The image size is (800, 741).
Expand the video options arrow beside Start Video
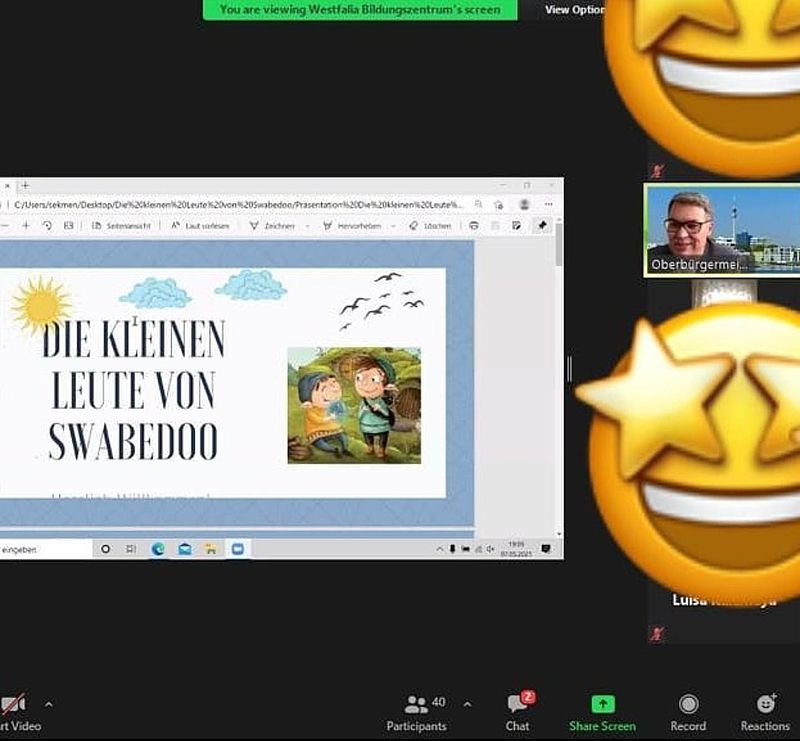tap(49, 704)
